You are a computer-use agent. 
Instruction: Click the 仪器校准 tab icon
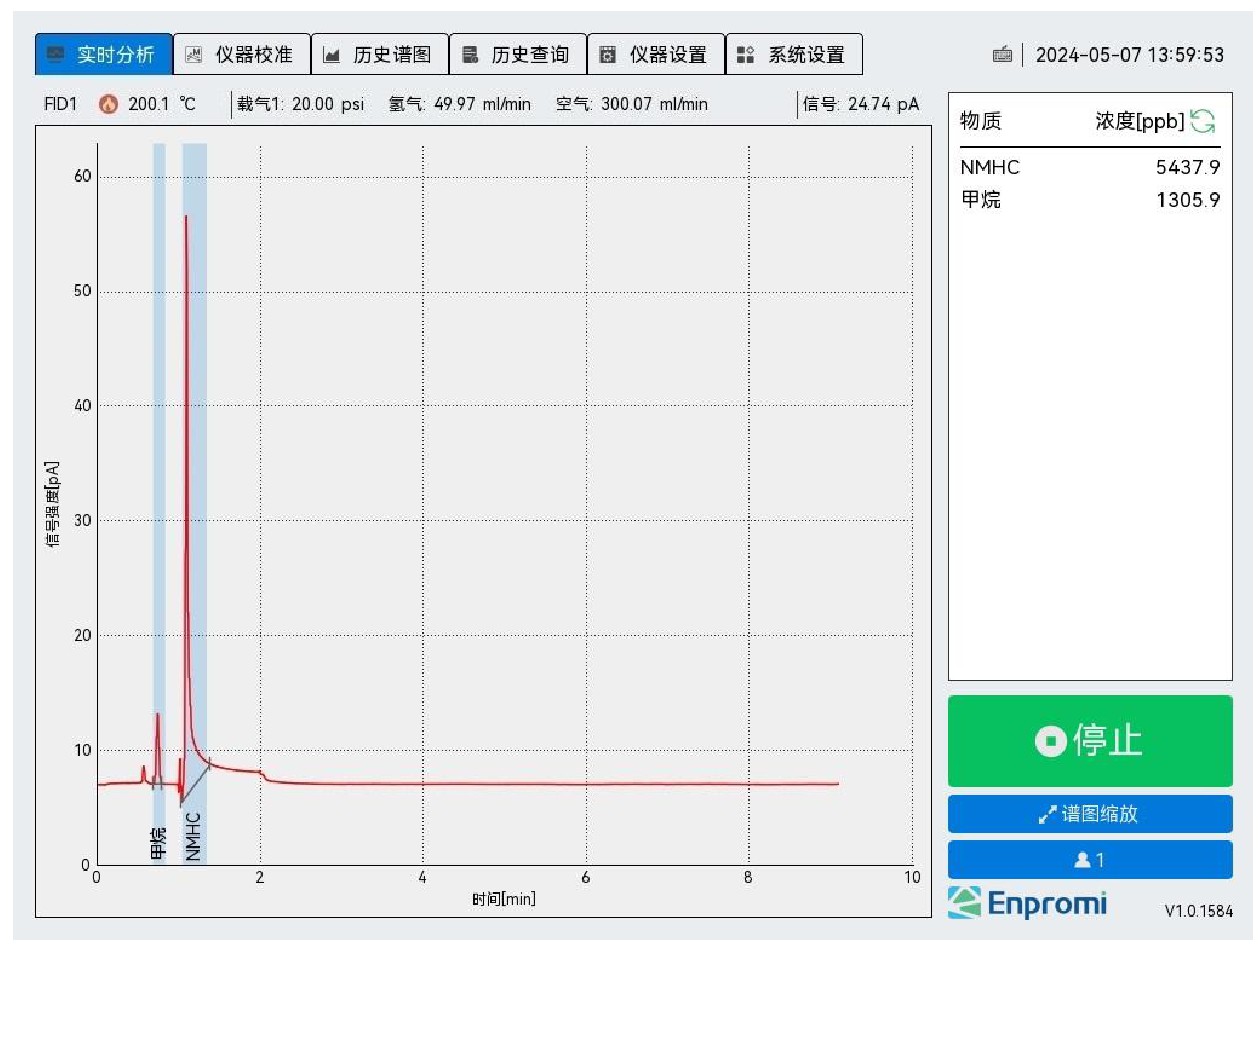[194, 54]
